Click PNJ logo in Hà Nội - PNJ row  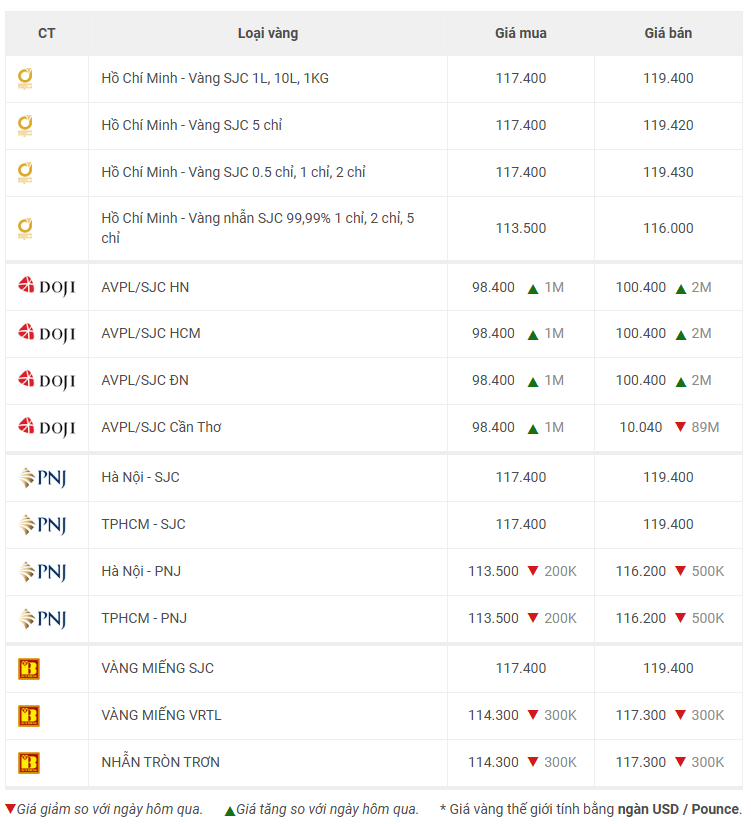[x=43, y=572]
